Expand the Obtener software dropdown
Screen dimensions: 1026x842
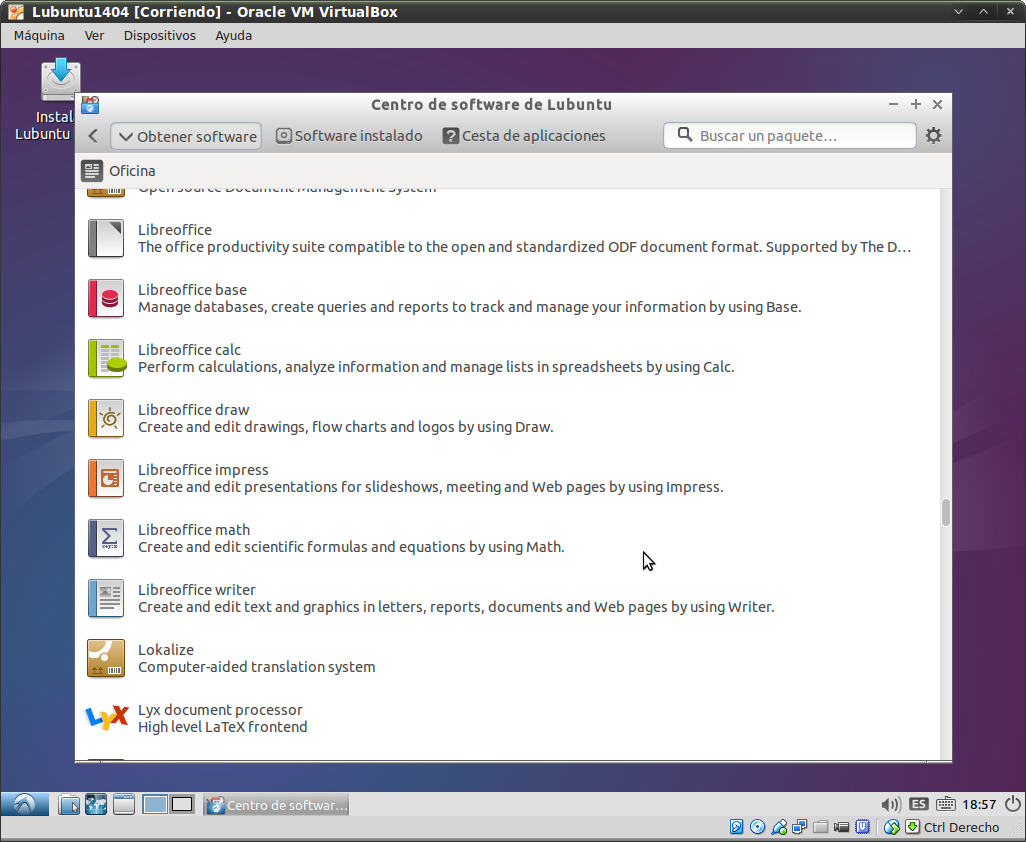click(186, 136)
